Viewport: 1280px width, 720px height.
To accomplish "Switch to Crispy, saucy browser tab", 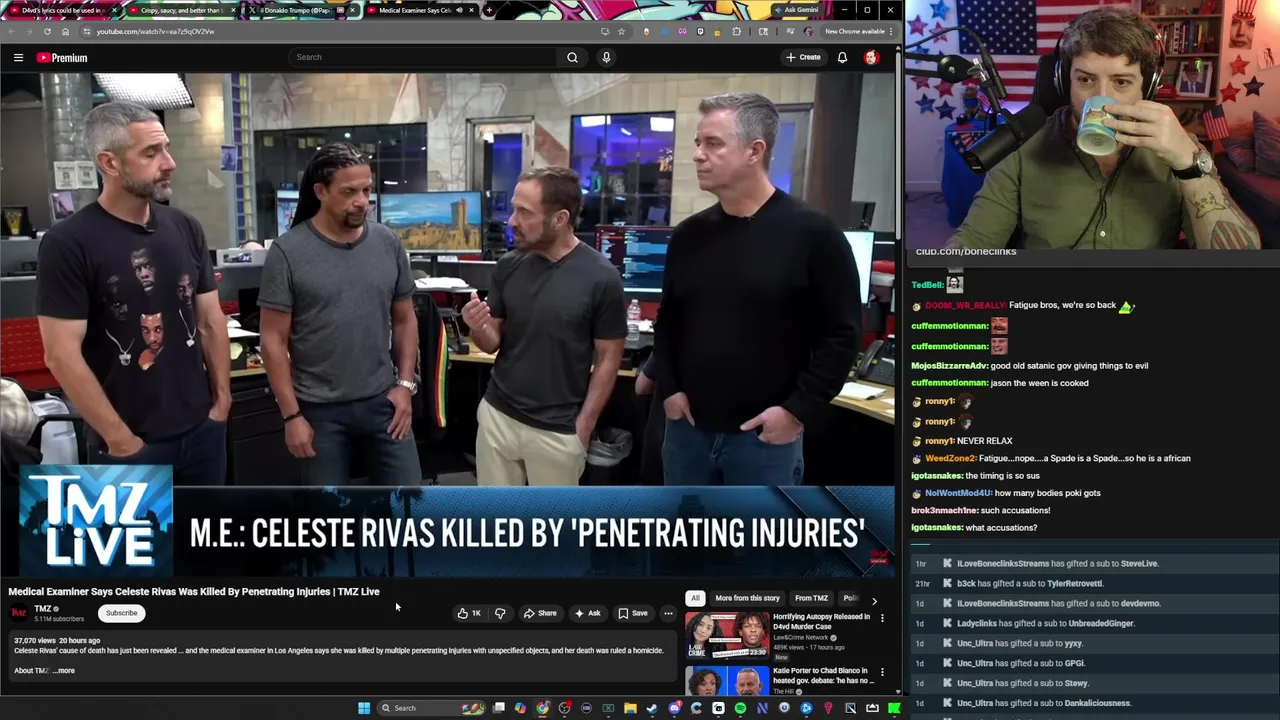I will (x=180, y=10).
